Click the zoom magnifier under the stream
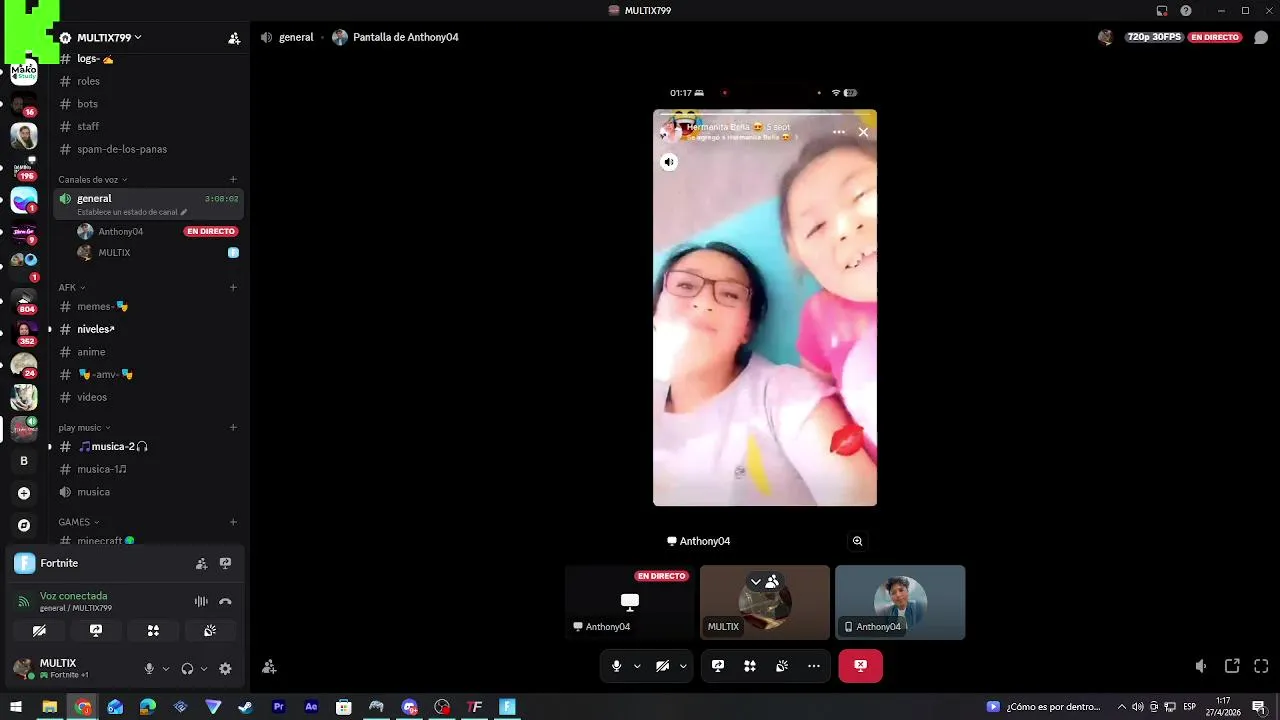Viewport: 1280px width, 720px height. (857, 541)
